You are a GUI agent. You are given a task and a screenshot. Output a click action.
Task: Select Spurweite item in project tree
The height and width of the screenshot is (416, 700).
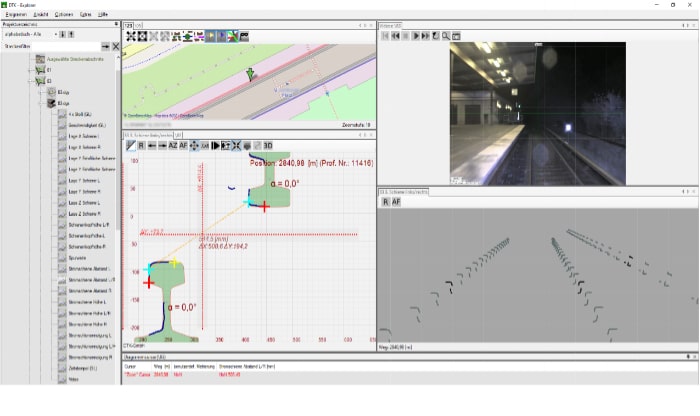tap(79, 257)
